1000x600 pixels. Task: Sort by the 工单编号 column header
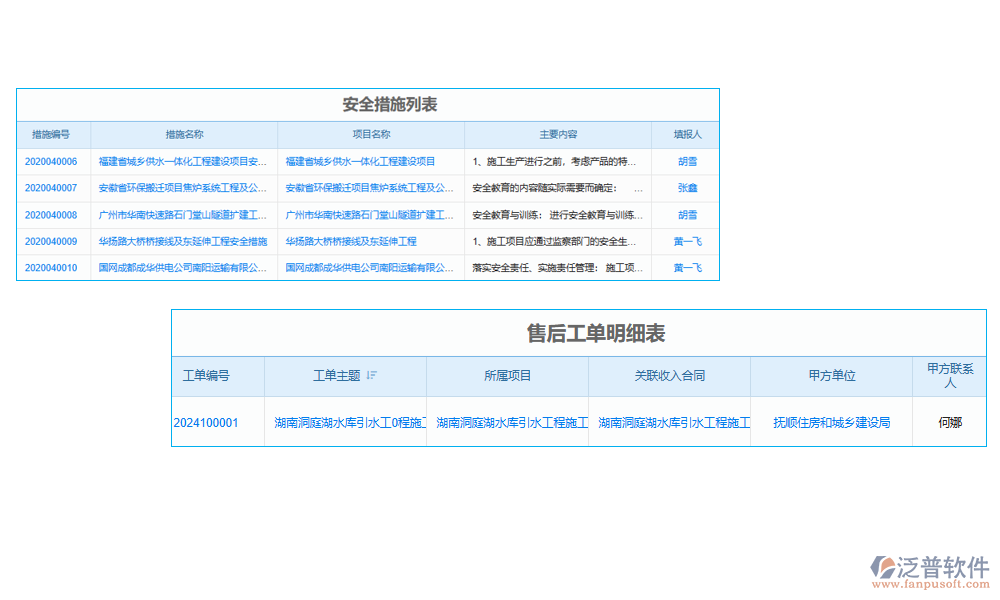[206, 376]
